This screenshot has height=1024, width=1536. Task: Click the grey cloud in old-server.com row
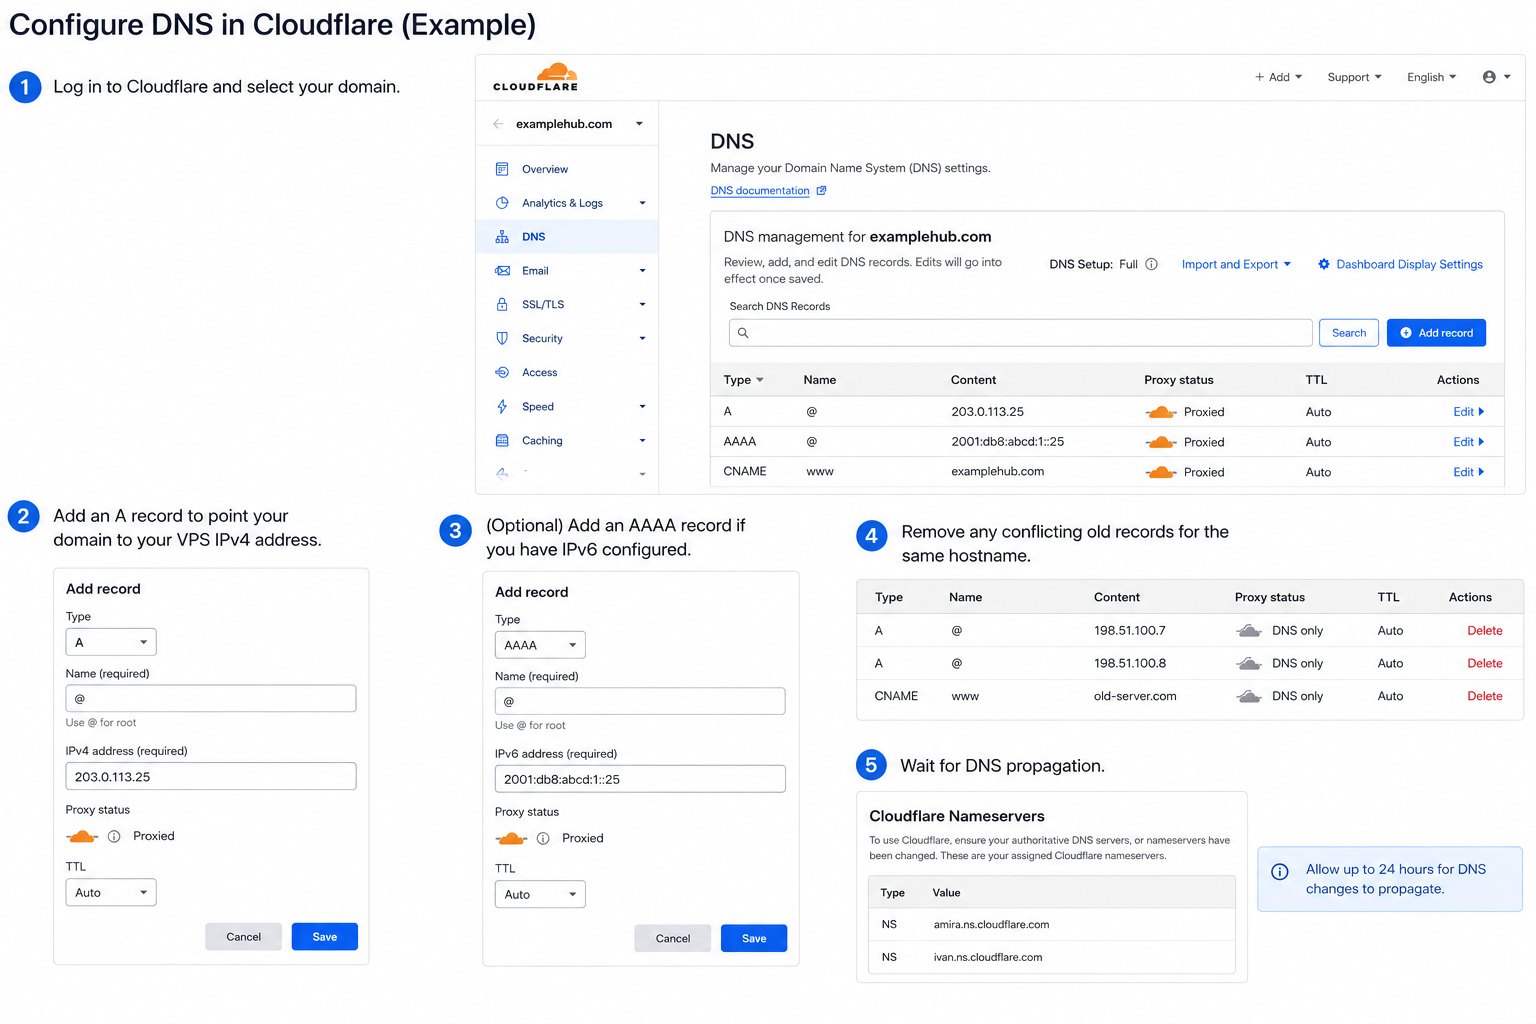click(1249, 696)
